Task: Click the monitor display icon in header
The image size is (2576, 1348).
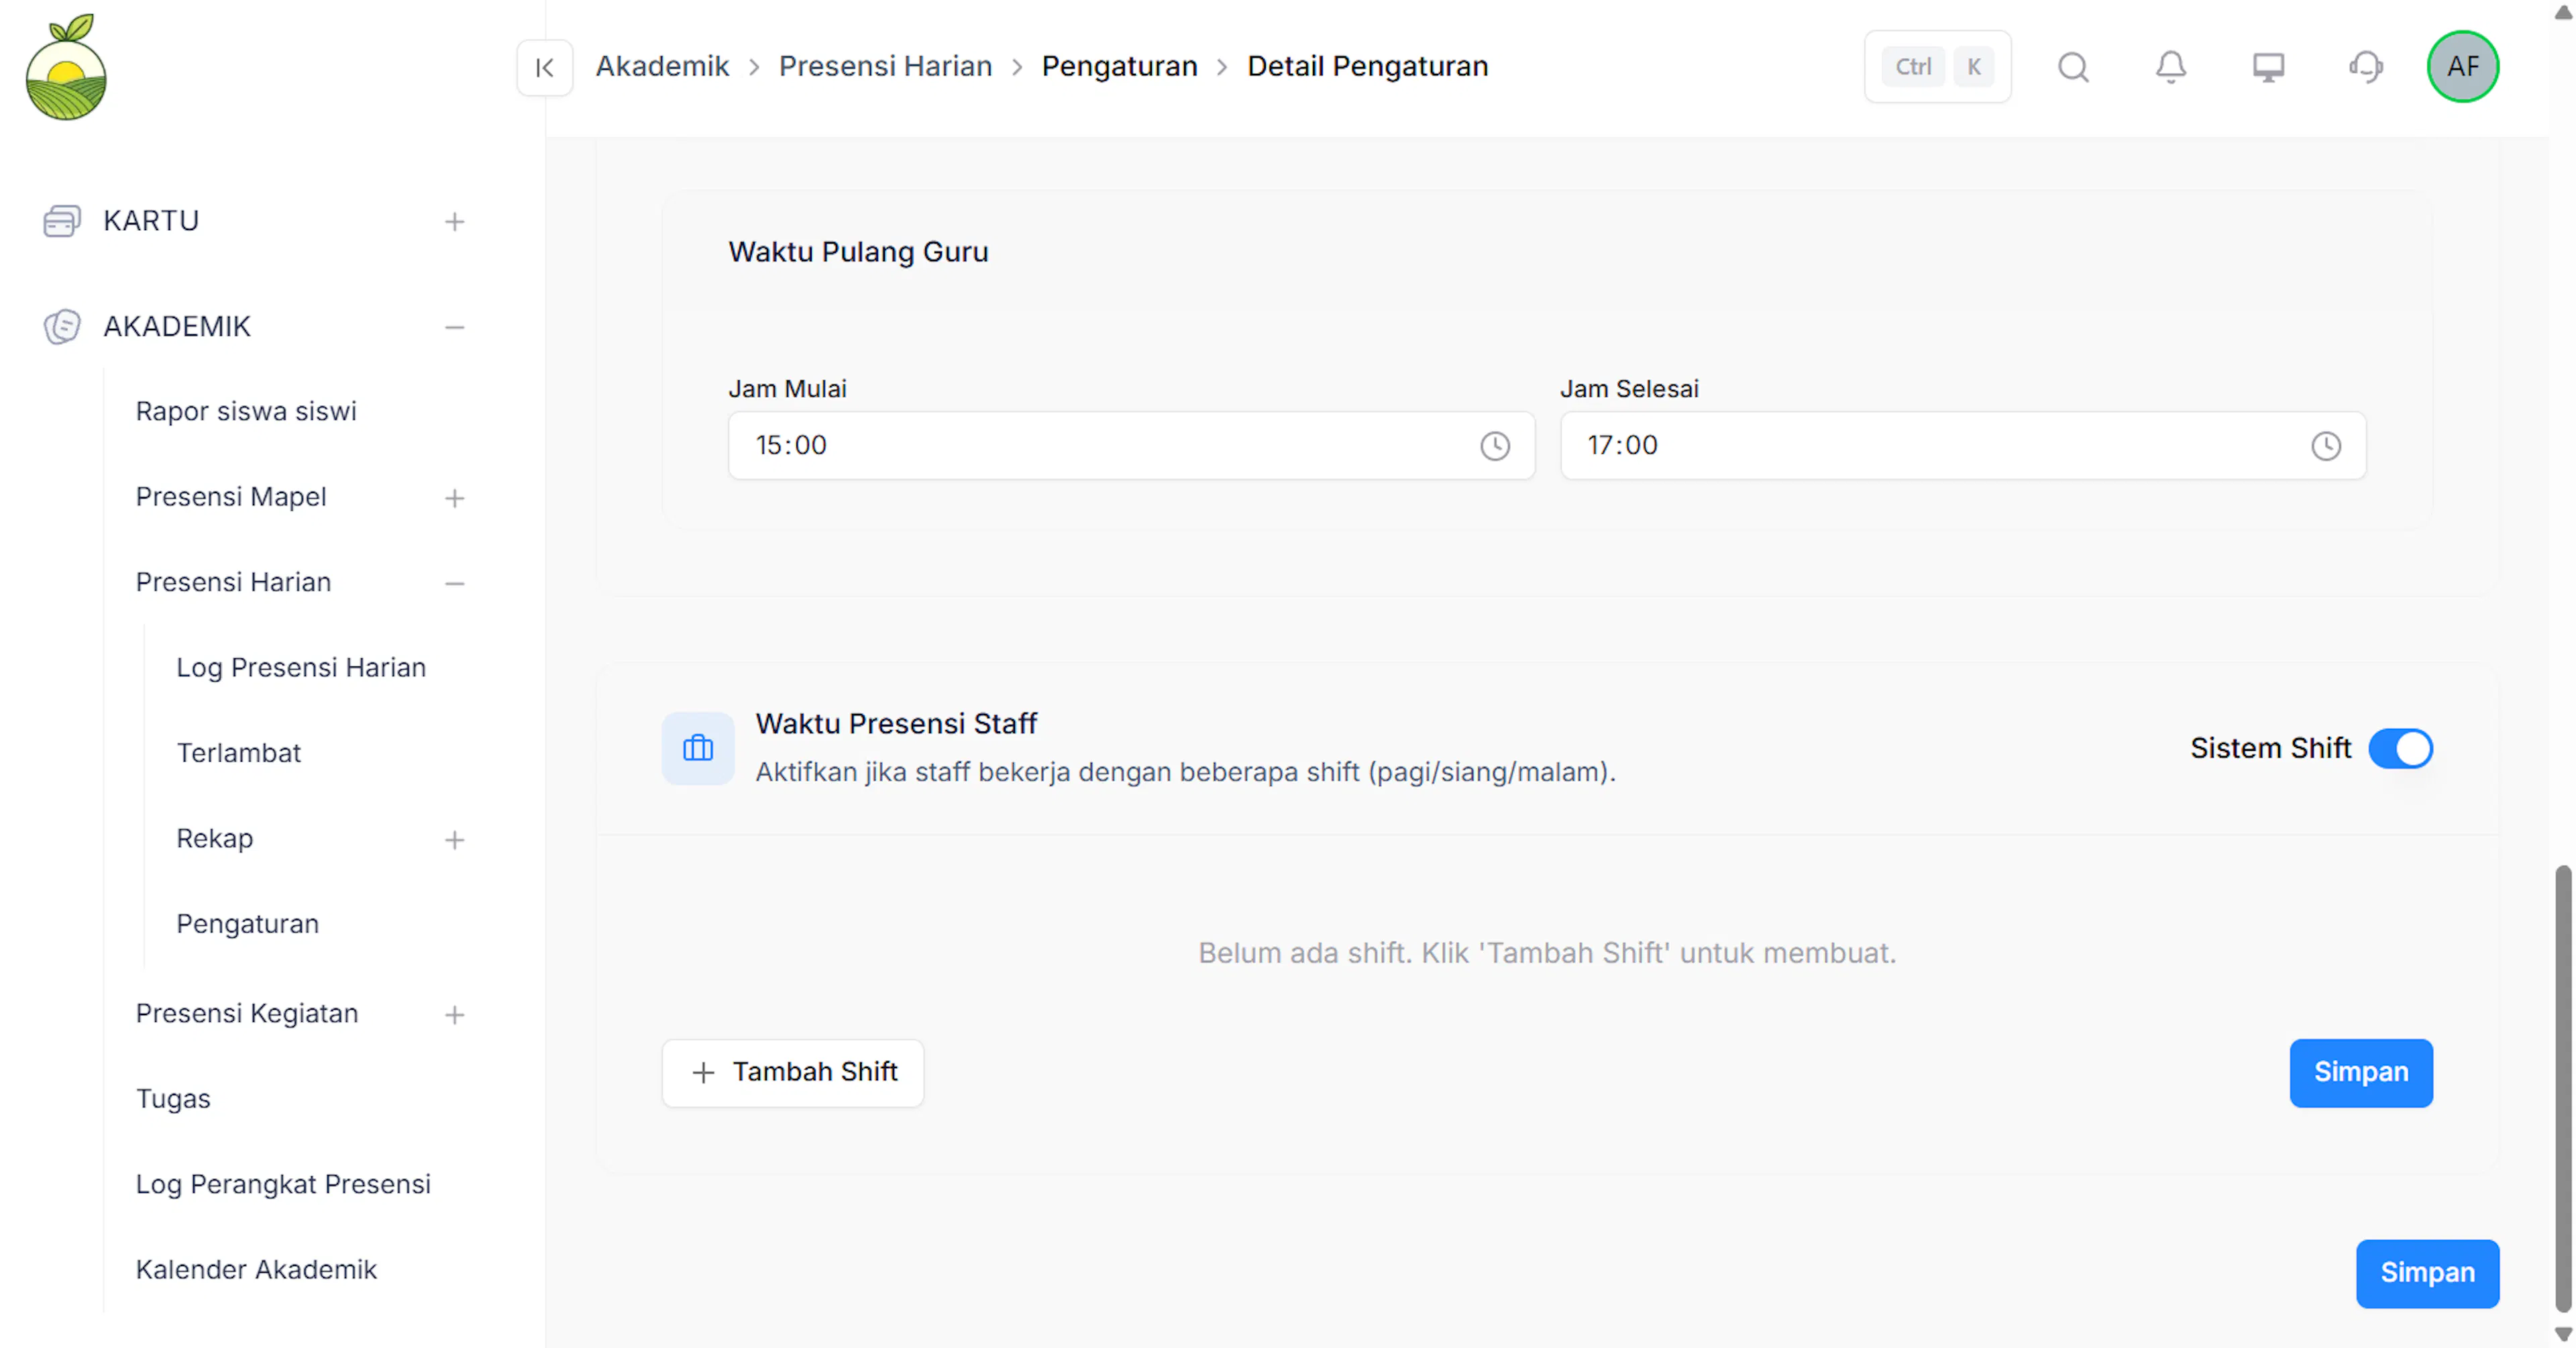Action: [2268, 67]
